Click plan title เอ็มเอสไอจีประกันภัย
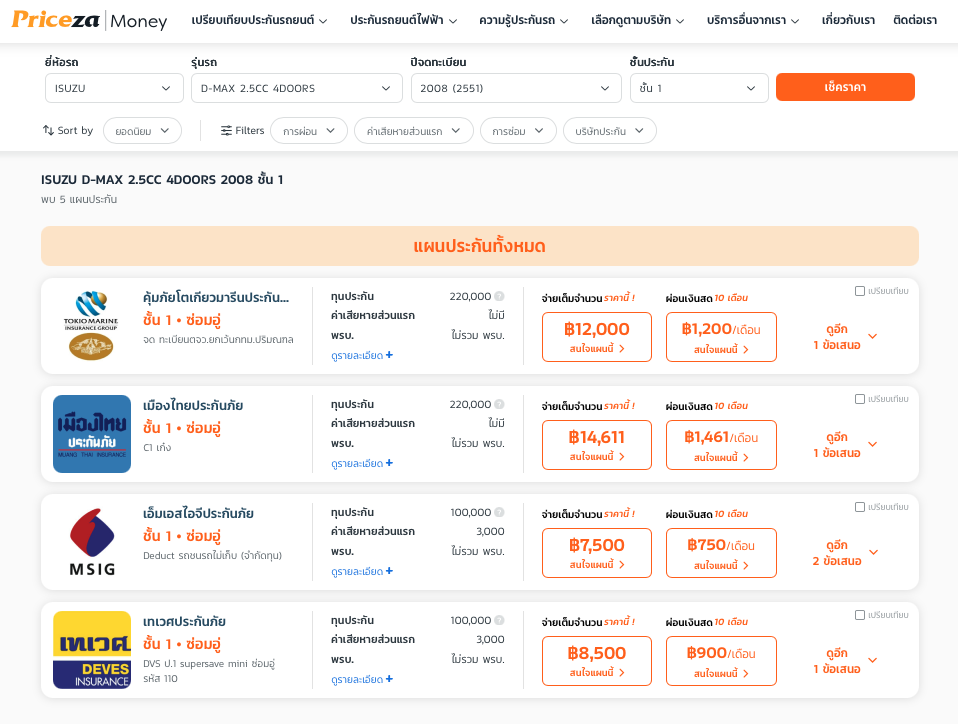958x724 pixels. coord(198,514)
